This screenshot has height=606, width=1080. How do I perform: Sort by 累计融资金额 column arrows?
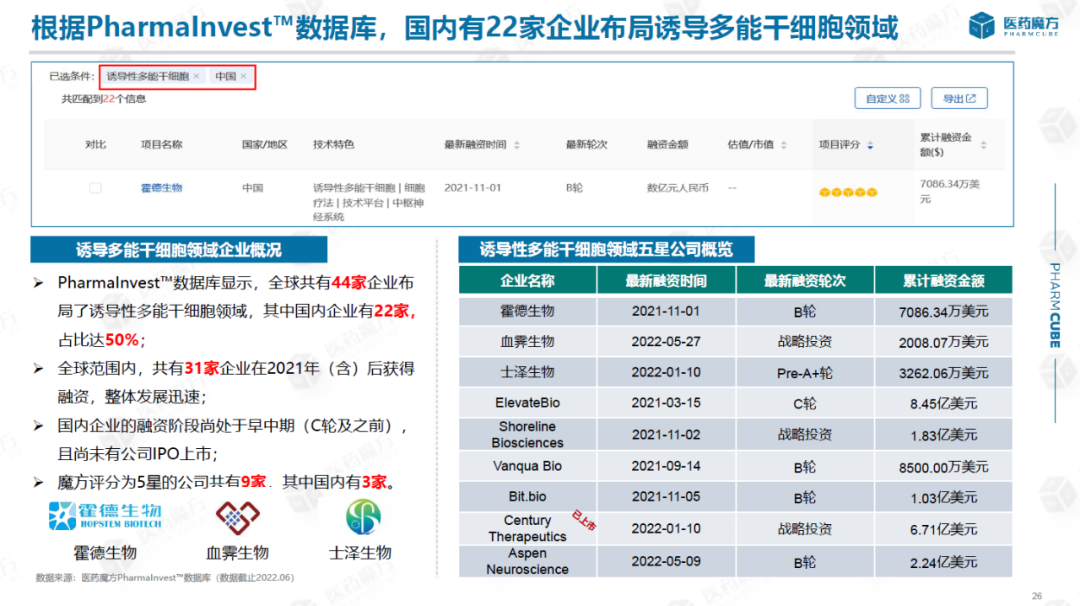click(x=985, y=145)
